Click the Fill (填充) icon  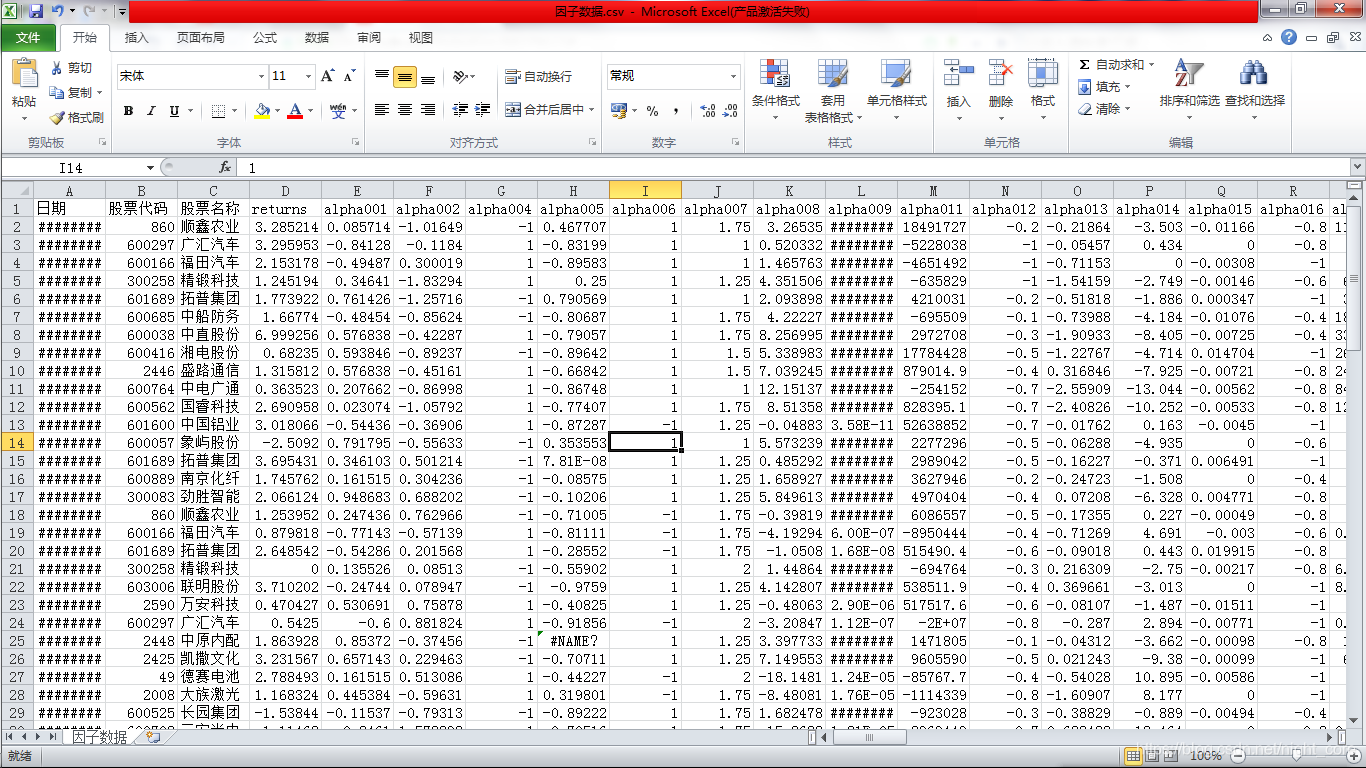(x=1085, y=87)
